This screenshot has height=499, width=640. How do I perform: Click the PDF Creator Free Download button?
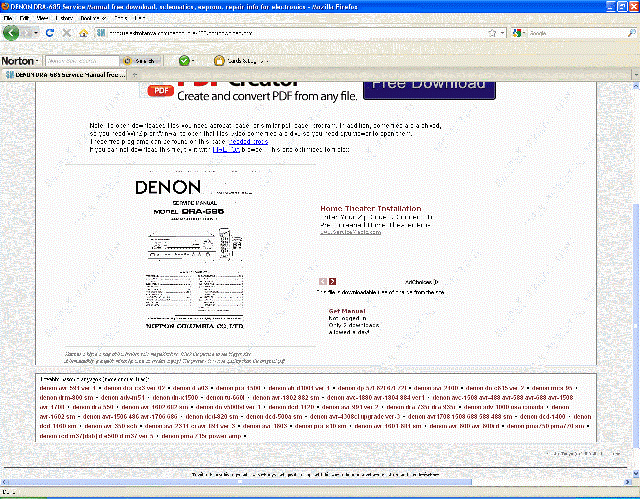point(429,90)
